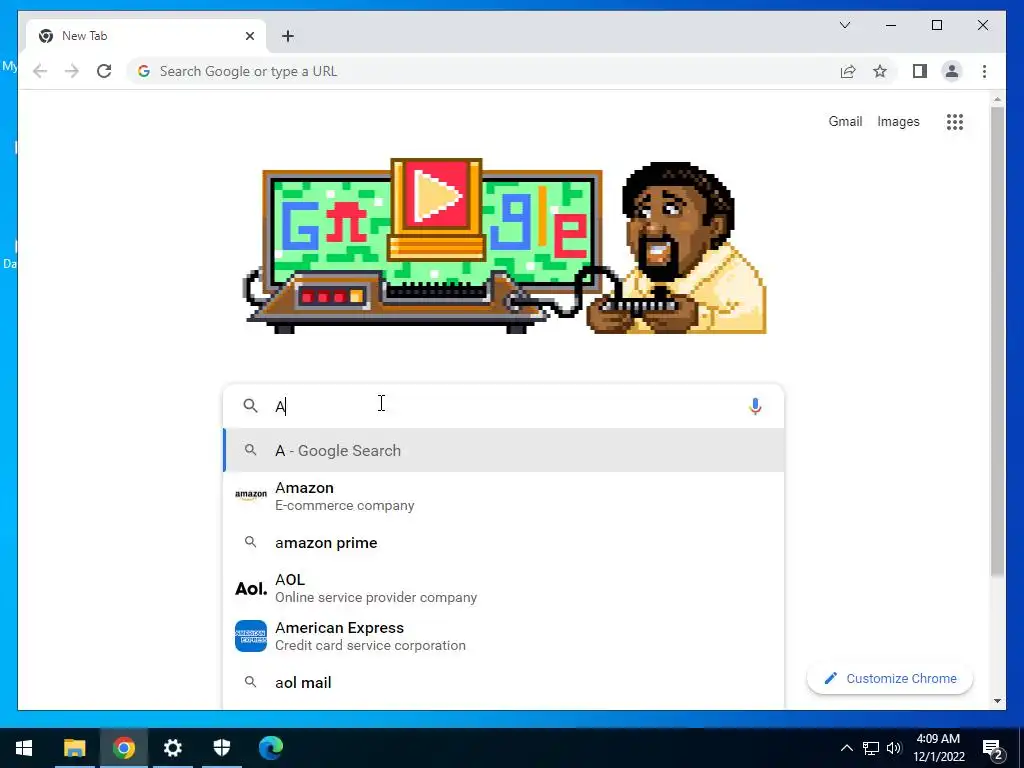This screenshot has height=768, width=1024.
Task: Click the Google search input box
Action: [x=503, y=406]
